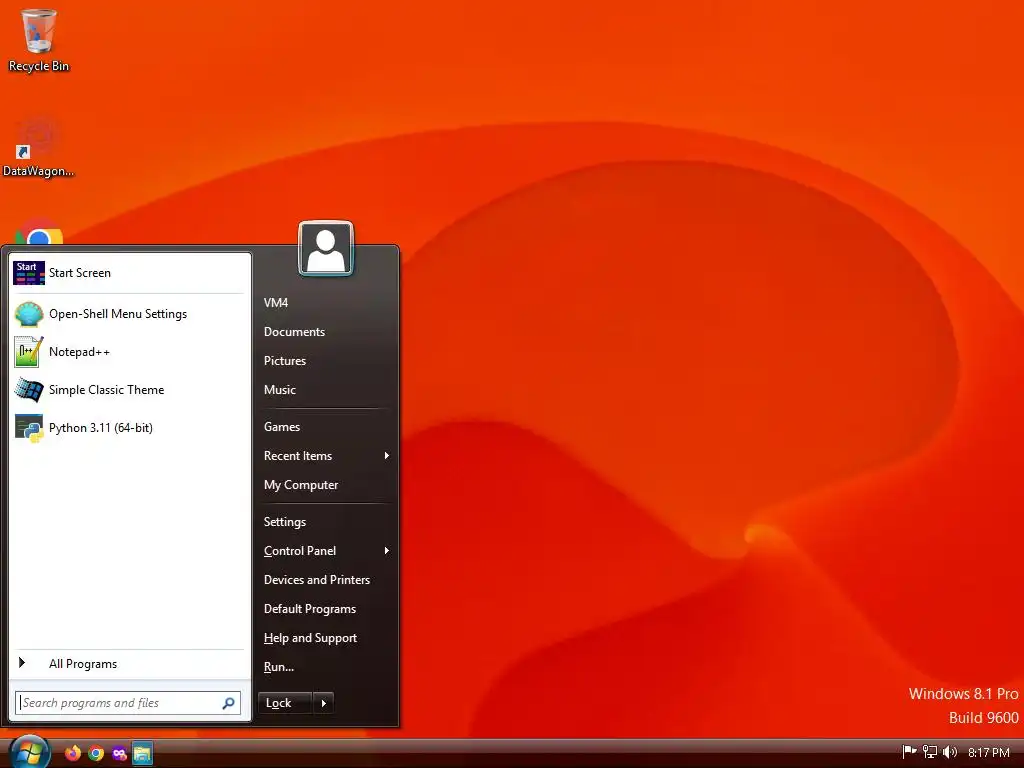Open the Recycle Bin desktop icon
This screenshot has height=768, width=1024.
[39, 40]
